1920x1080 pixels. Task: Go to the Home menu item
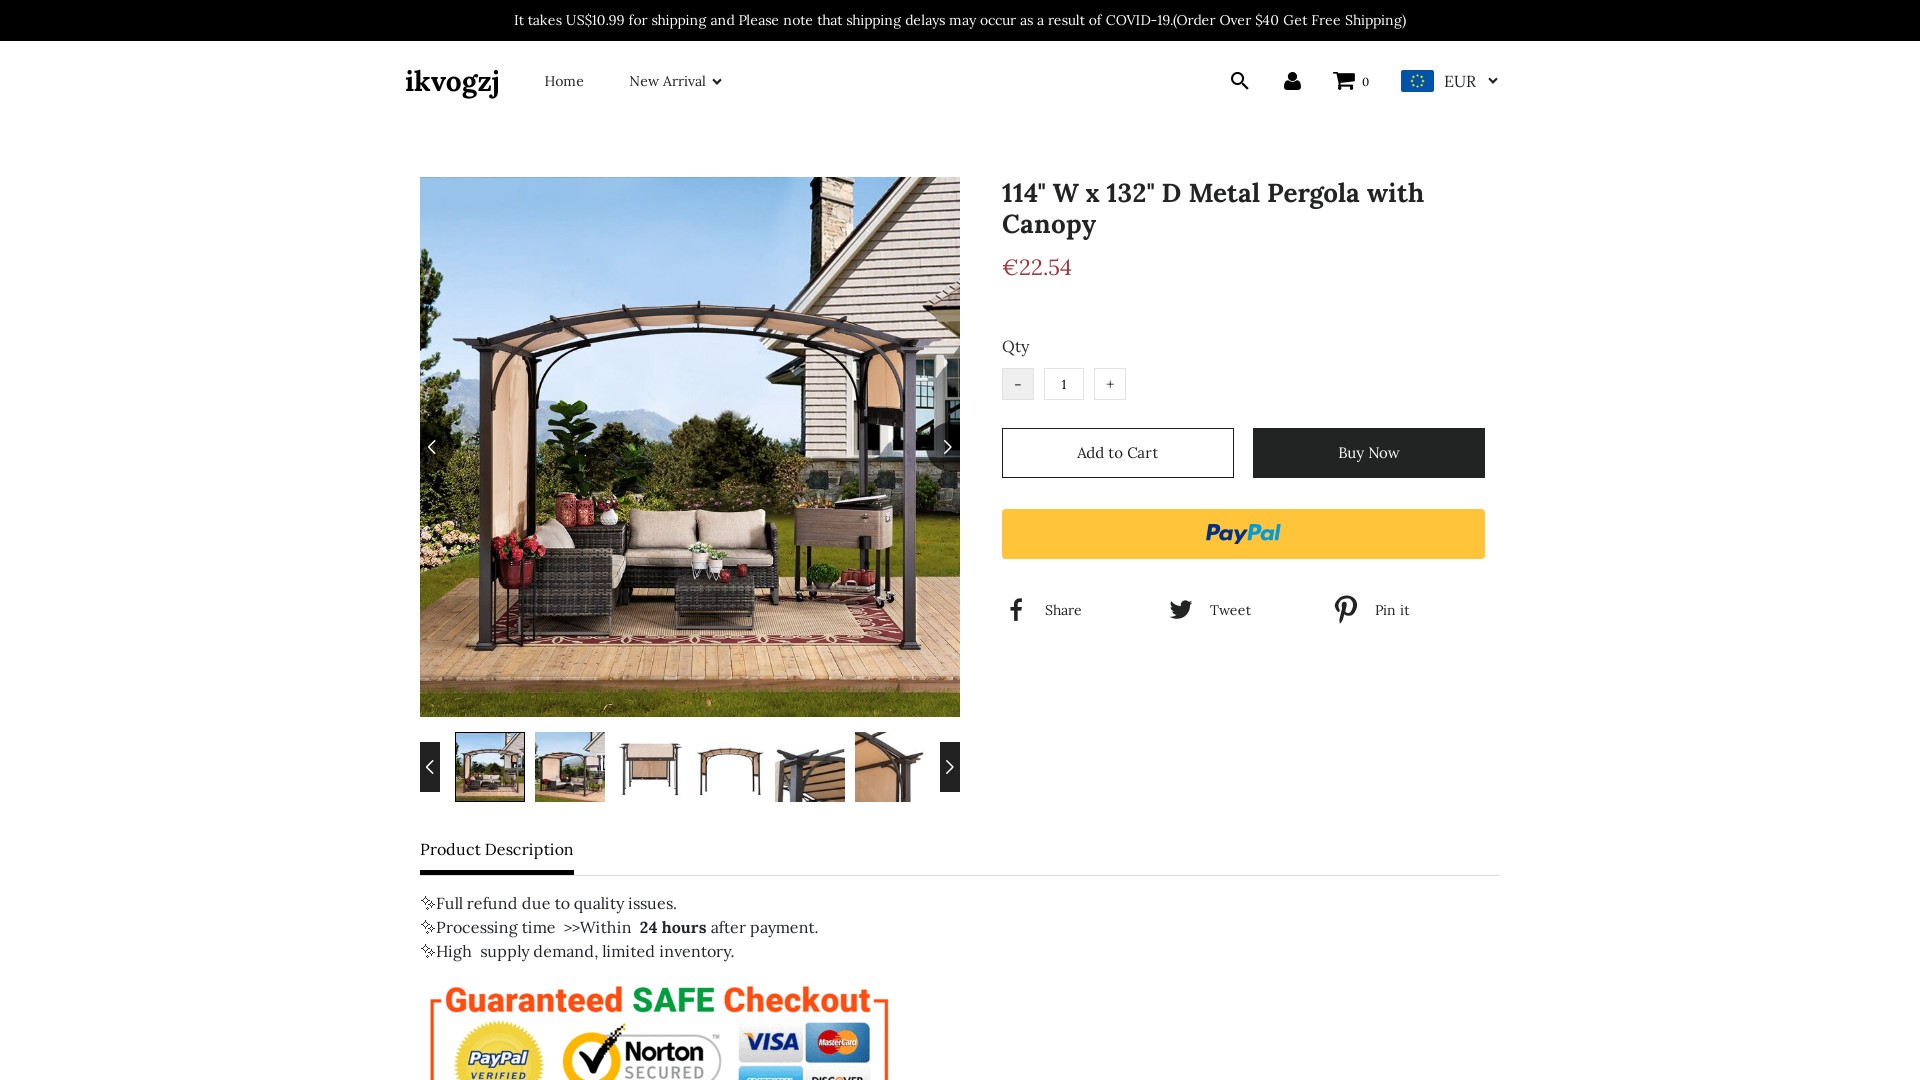564,81
